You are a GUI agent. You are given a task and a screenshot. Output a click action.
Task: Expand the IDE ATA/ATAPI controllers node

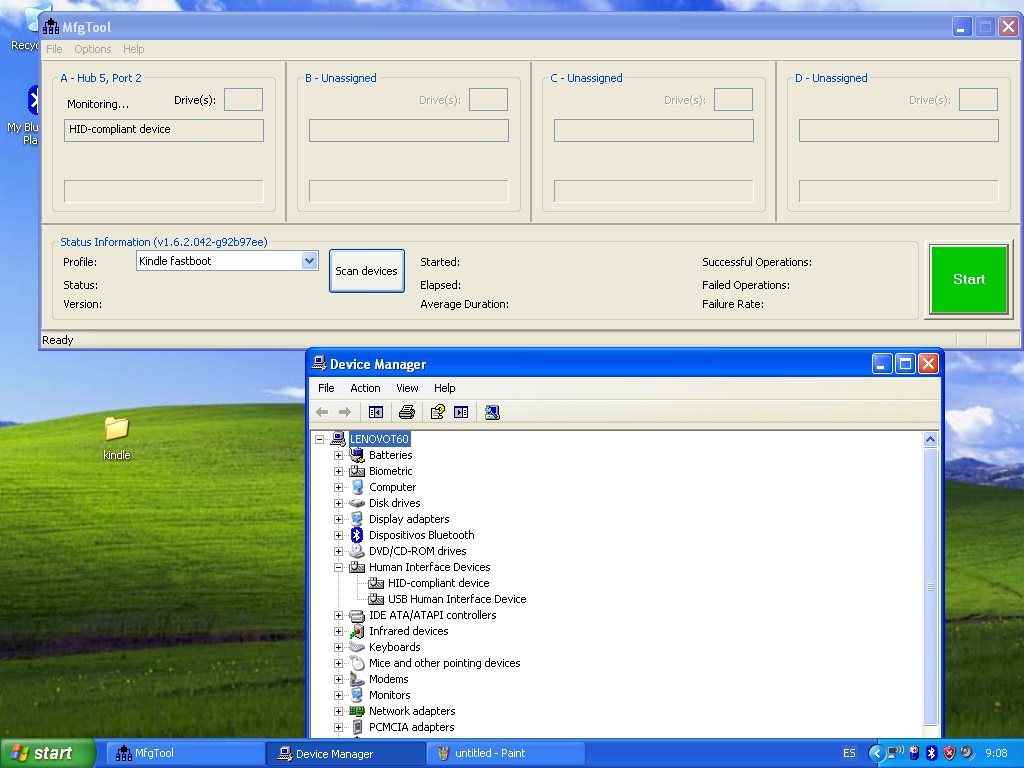[x=338, y=615]
